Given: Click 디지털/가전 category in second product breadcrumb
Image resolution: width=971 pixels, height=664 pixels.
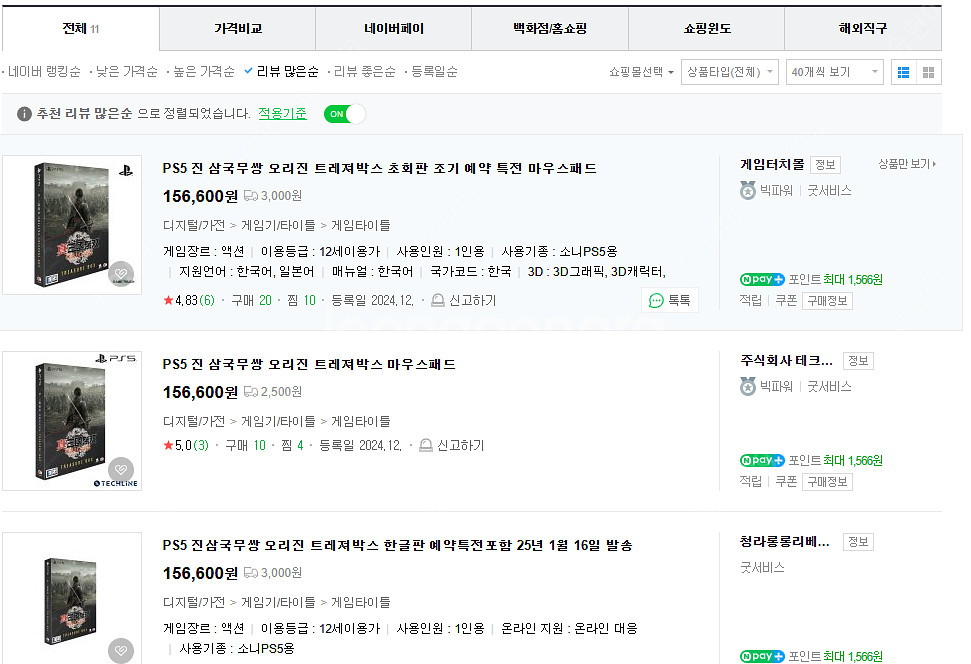Looking at the screenshot, I should [x=194, y=421].
